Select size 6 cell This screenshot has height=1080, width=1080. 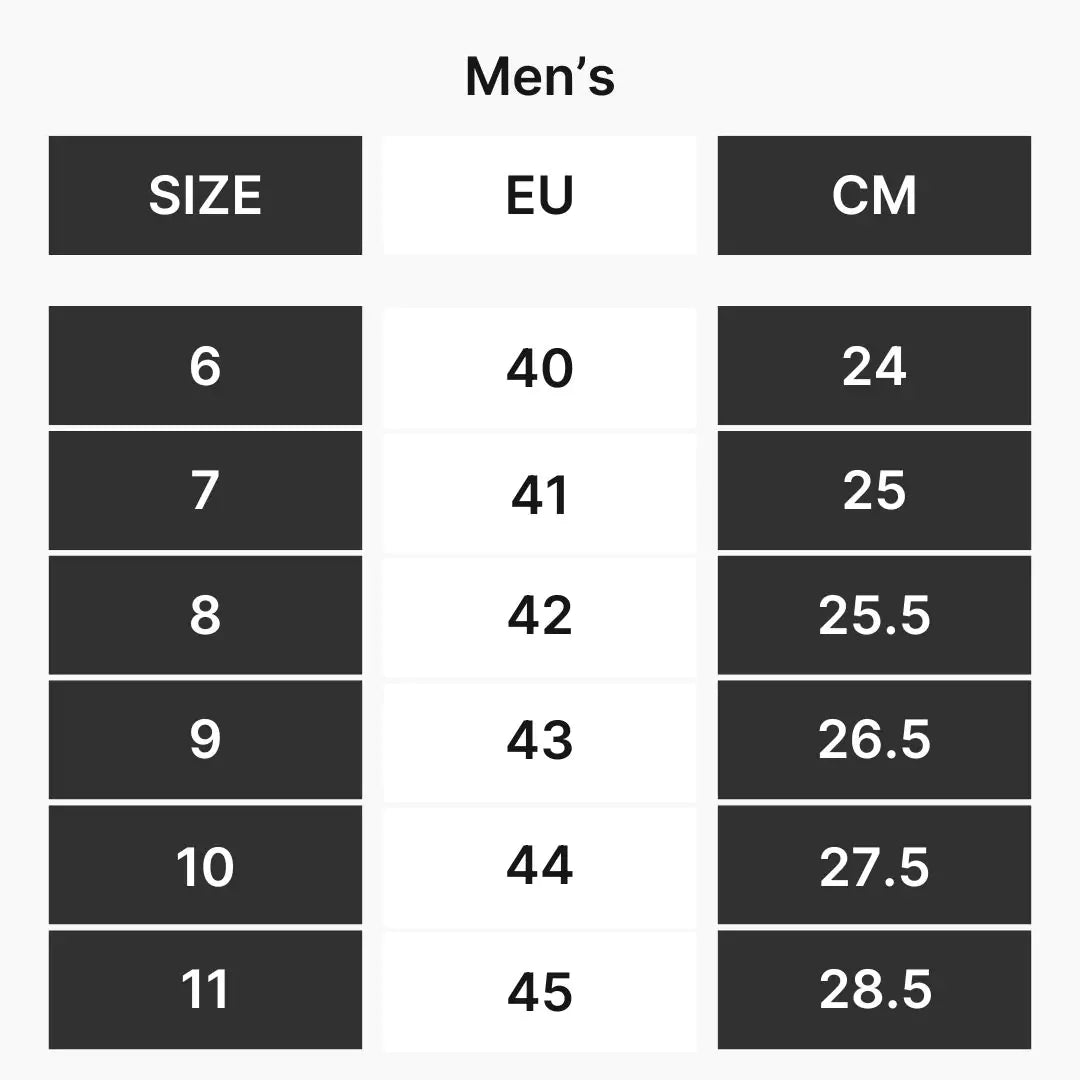tap(205, 366)
